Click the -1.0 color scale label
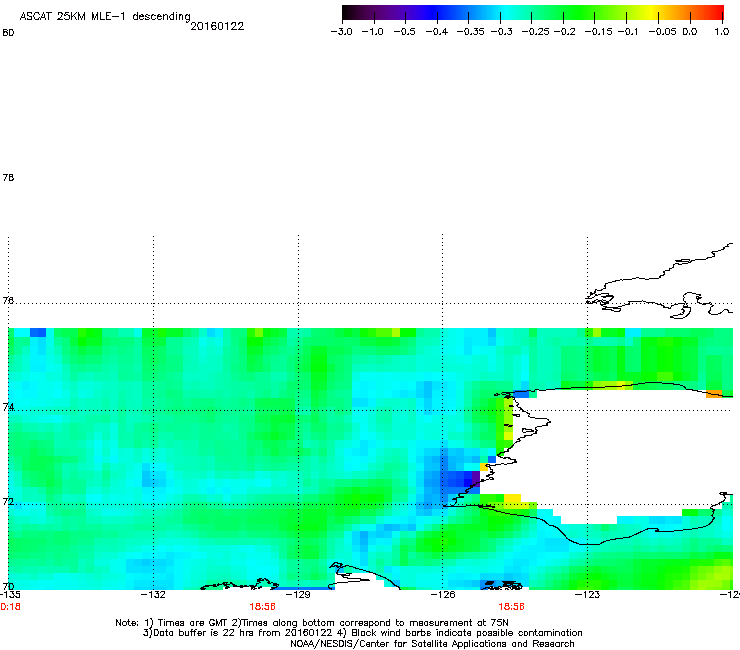Screen dimensions: 740x650 click(372, 32)
